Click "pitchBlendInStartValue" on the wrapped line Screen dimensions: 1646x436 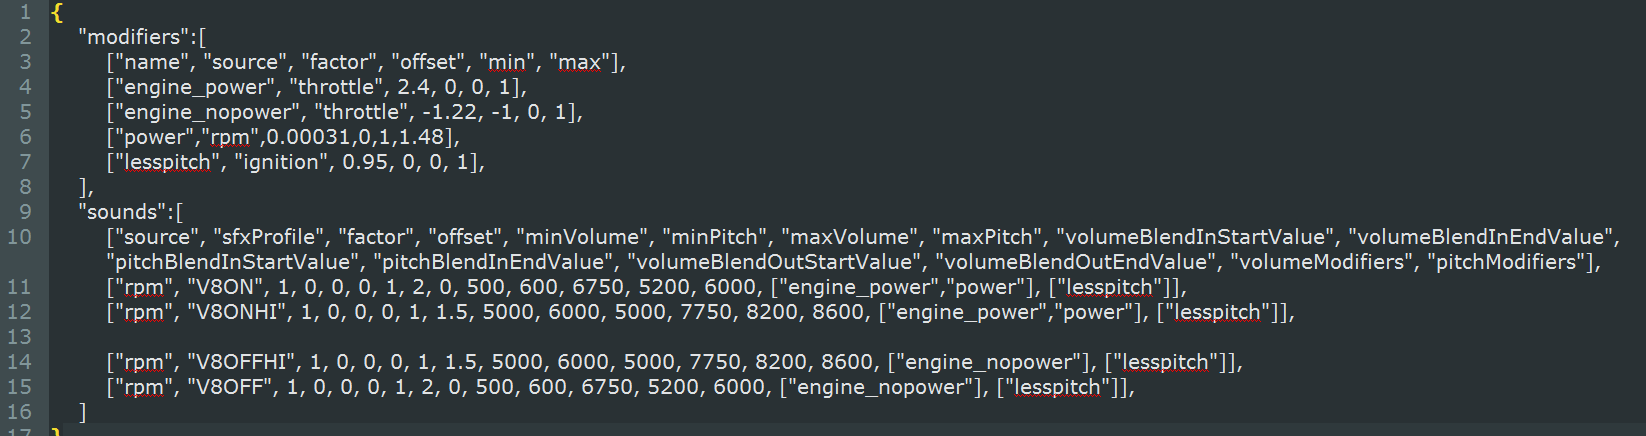point(235,262)
